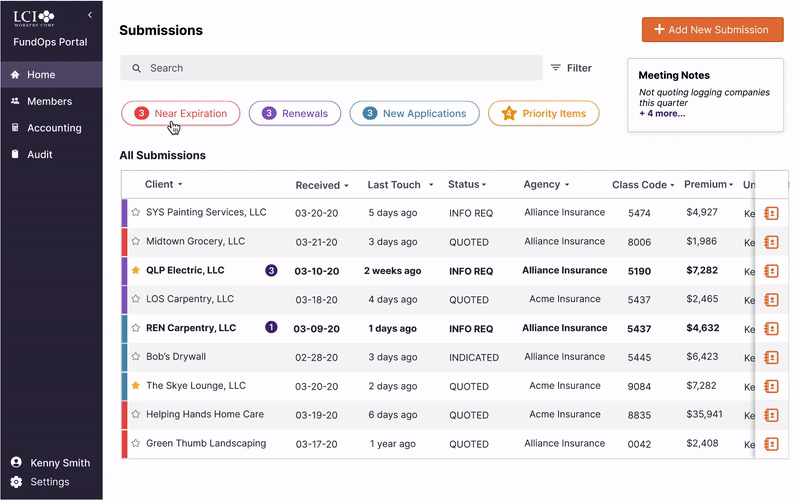800x500 pixels.
Task: Click the search magnifier icon
Action: [135, 68]
